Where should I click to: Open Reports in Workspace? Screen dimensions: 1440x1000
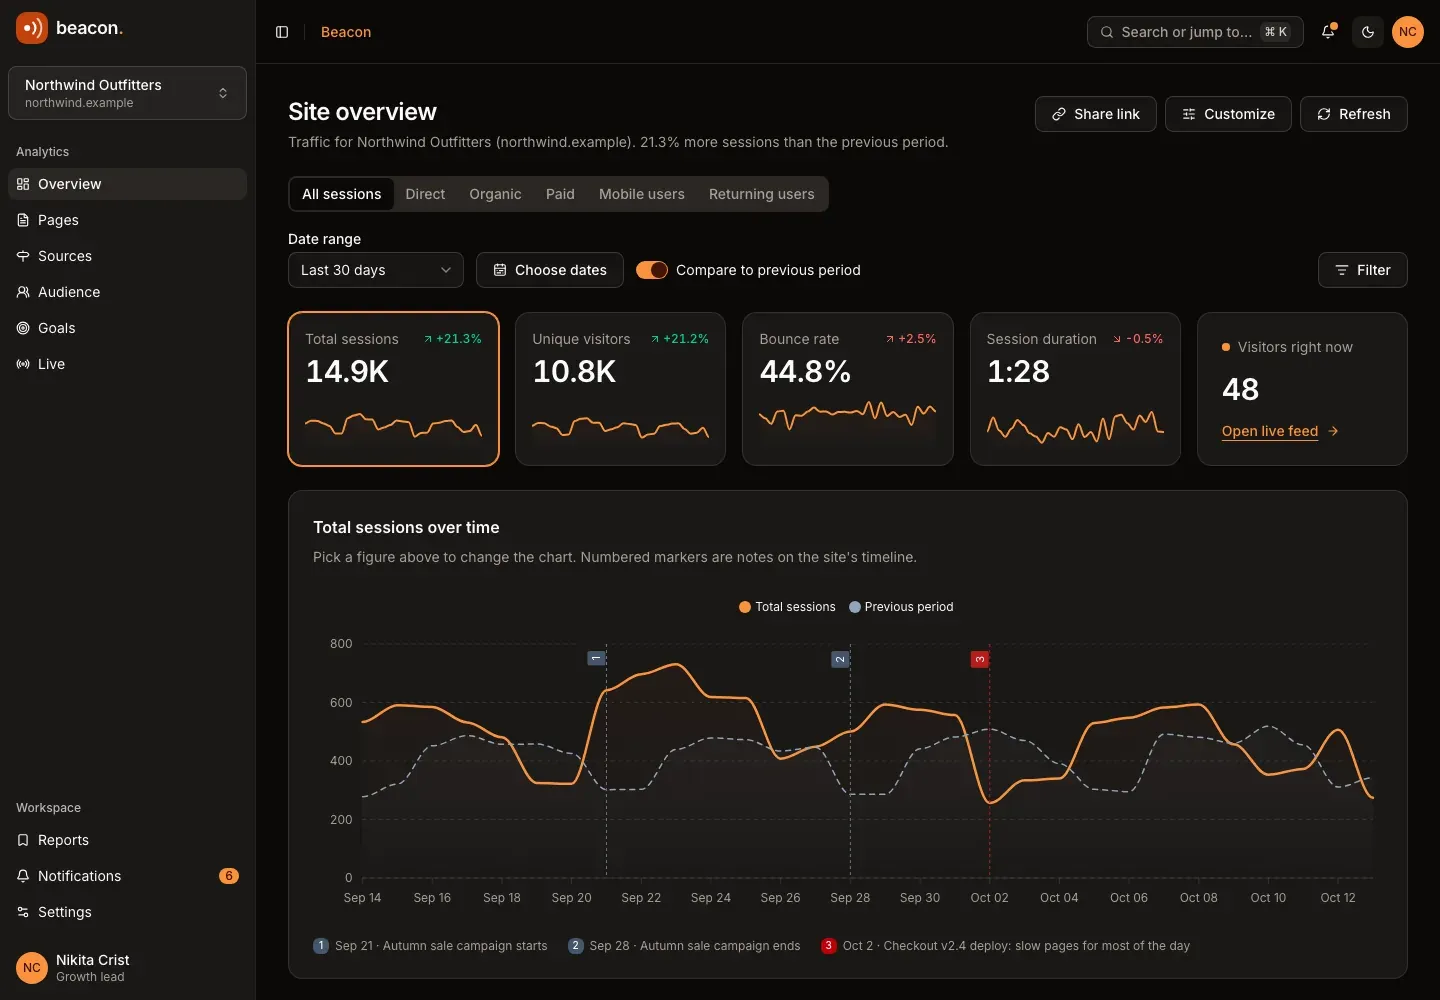pyautogui.click(x=127, y=840)
